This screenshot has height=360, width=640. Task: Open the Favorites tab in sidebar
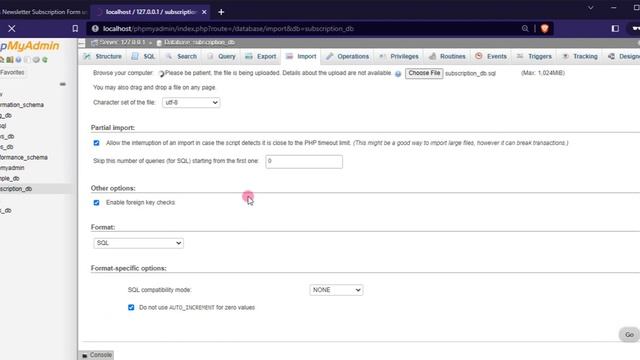tap(12, 72)
